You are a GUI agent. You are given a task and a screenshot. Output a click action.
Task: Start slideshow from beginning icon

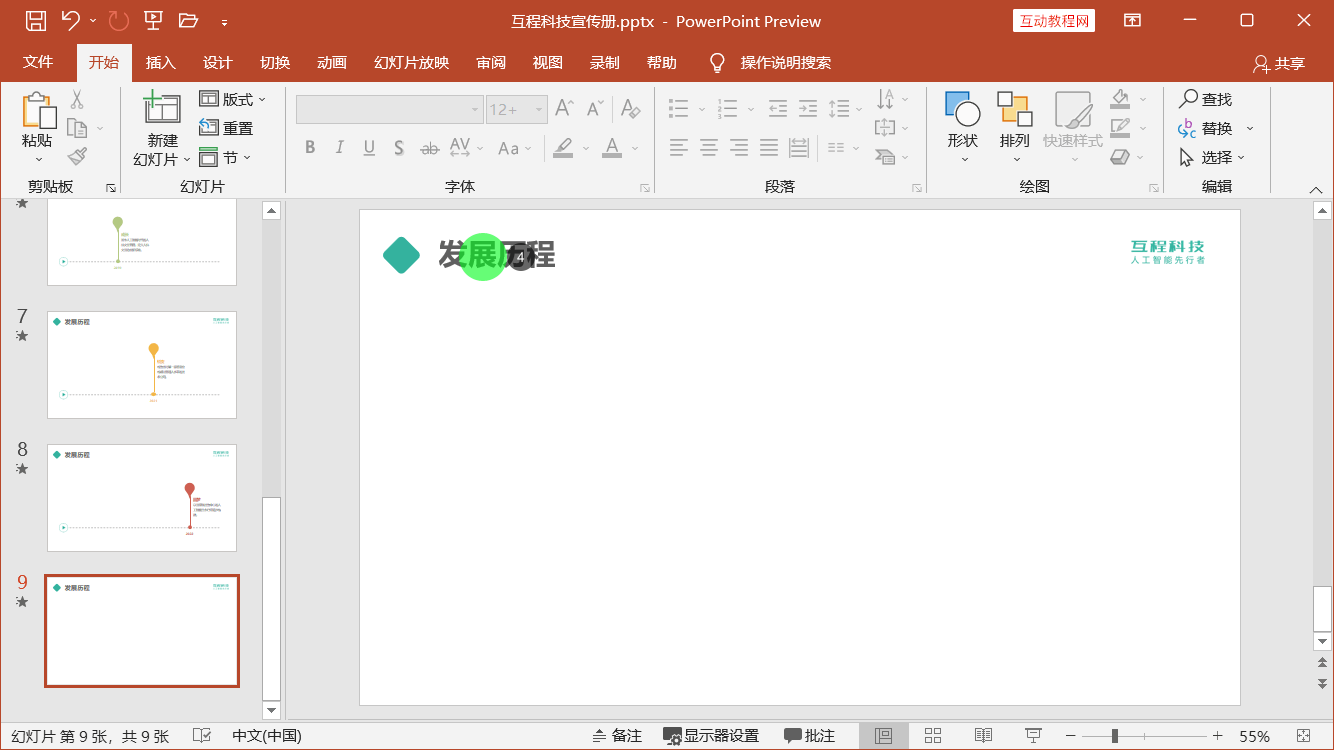pos(153,20)
